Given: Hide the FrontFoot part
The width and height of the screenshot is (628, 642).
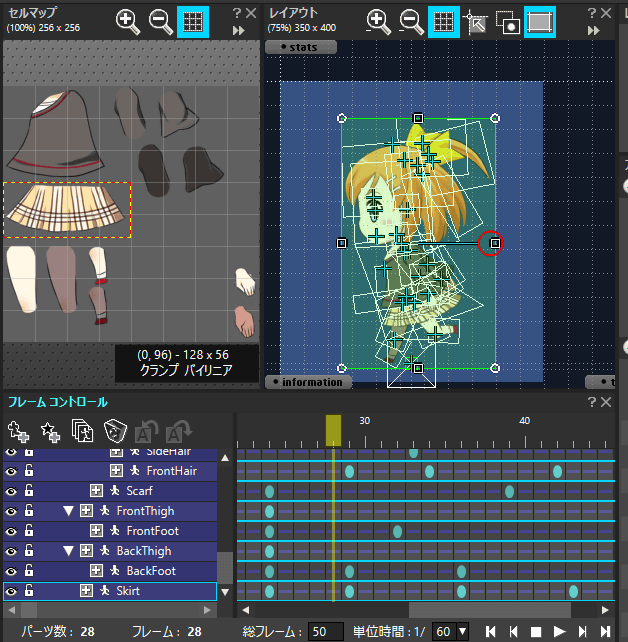Looking at the screenshot, I should coord(11,531).
